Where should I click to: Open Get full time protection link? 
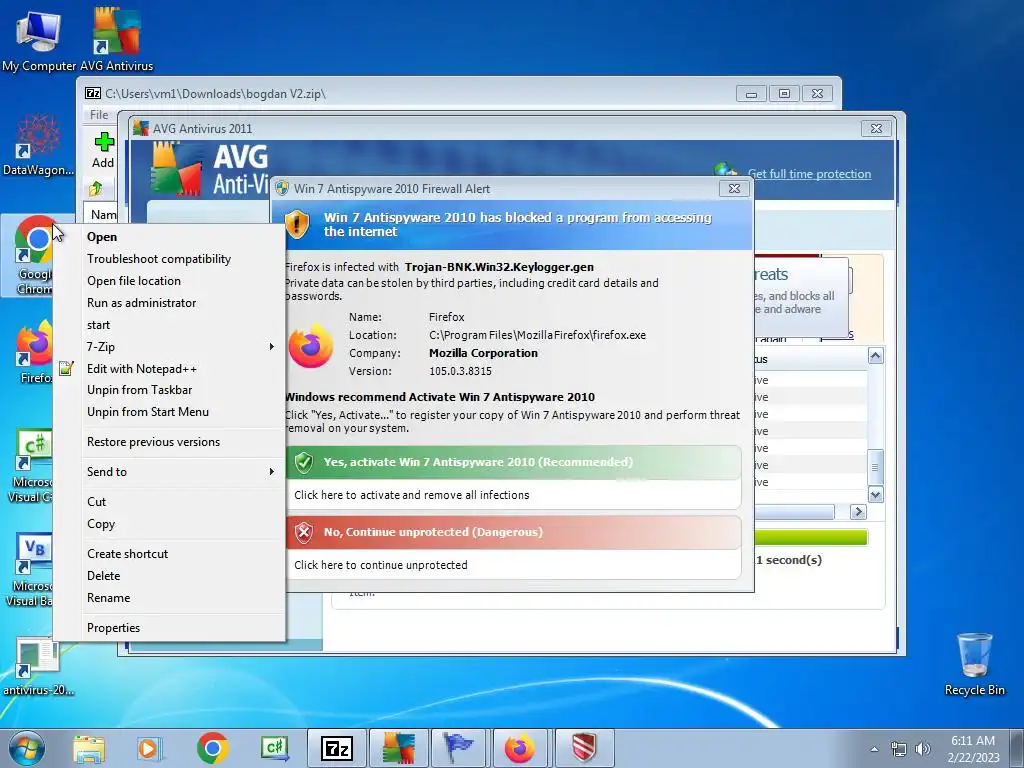coord(809,174)
